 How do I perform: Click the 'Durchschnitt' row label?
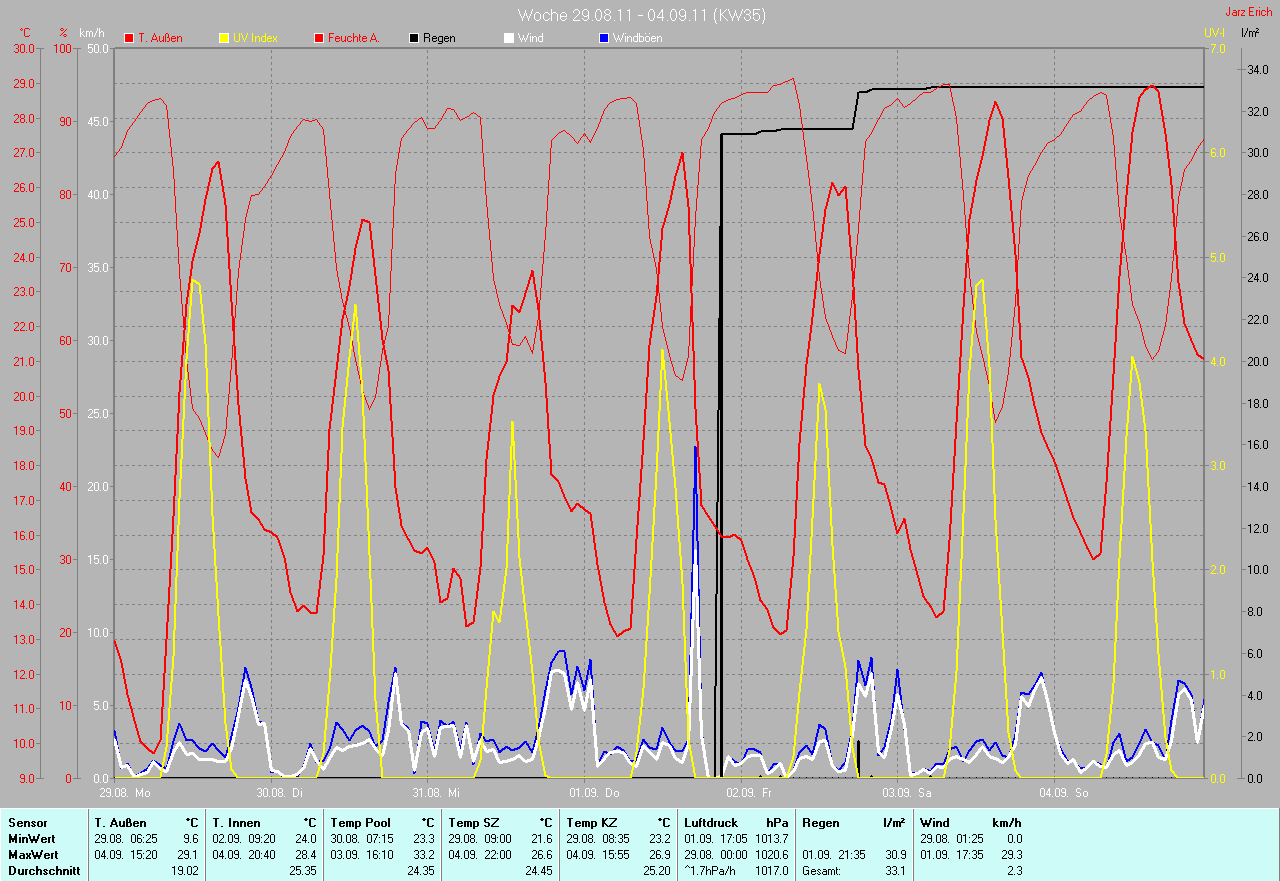pos(43,871)
